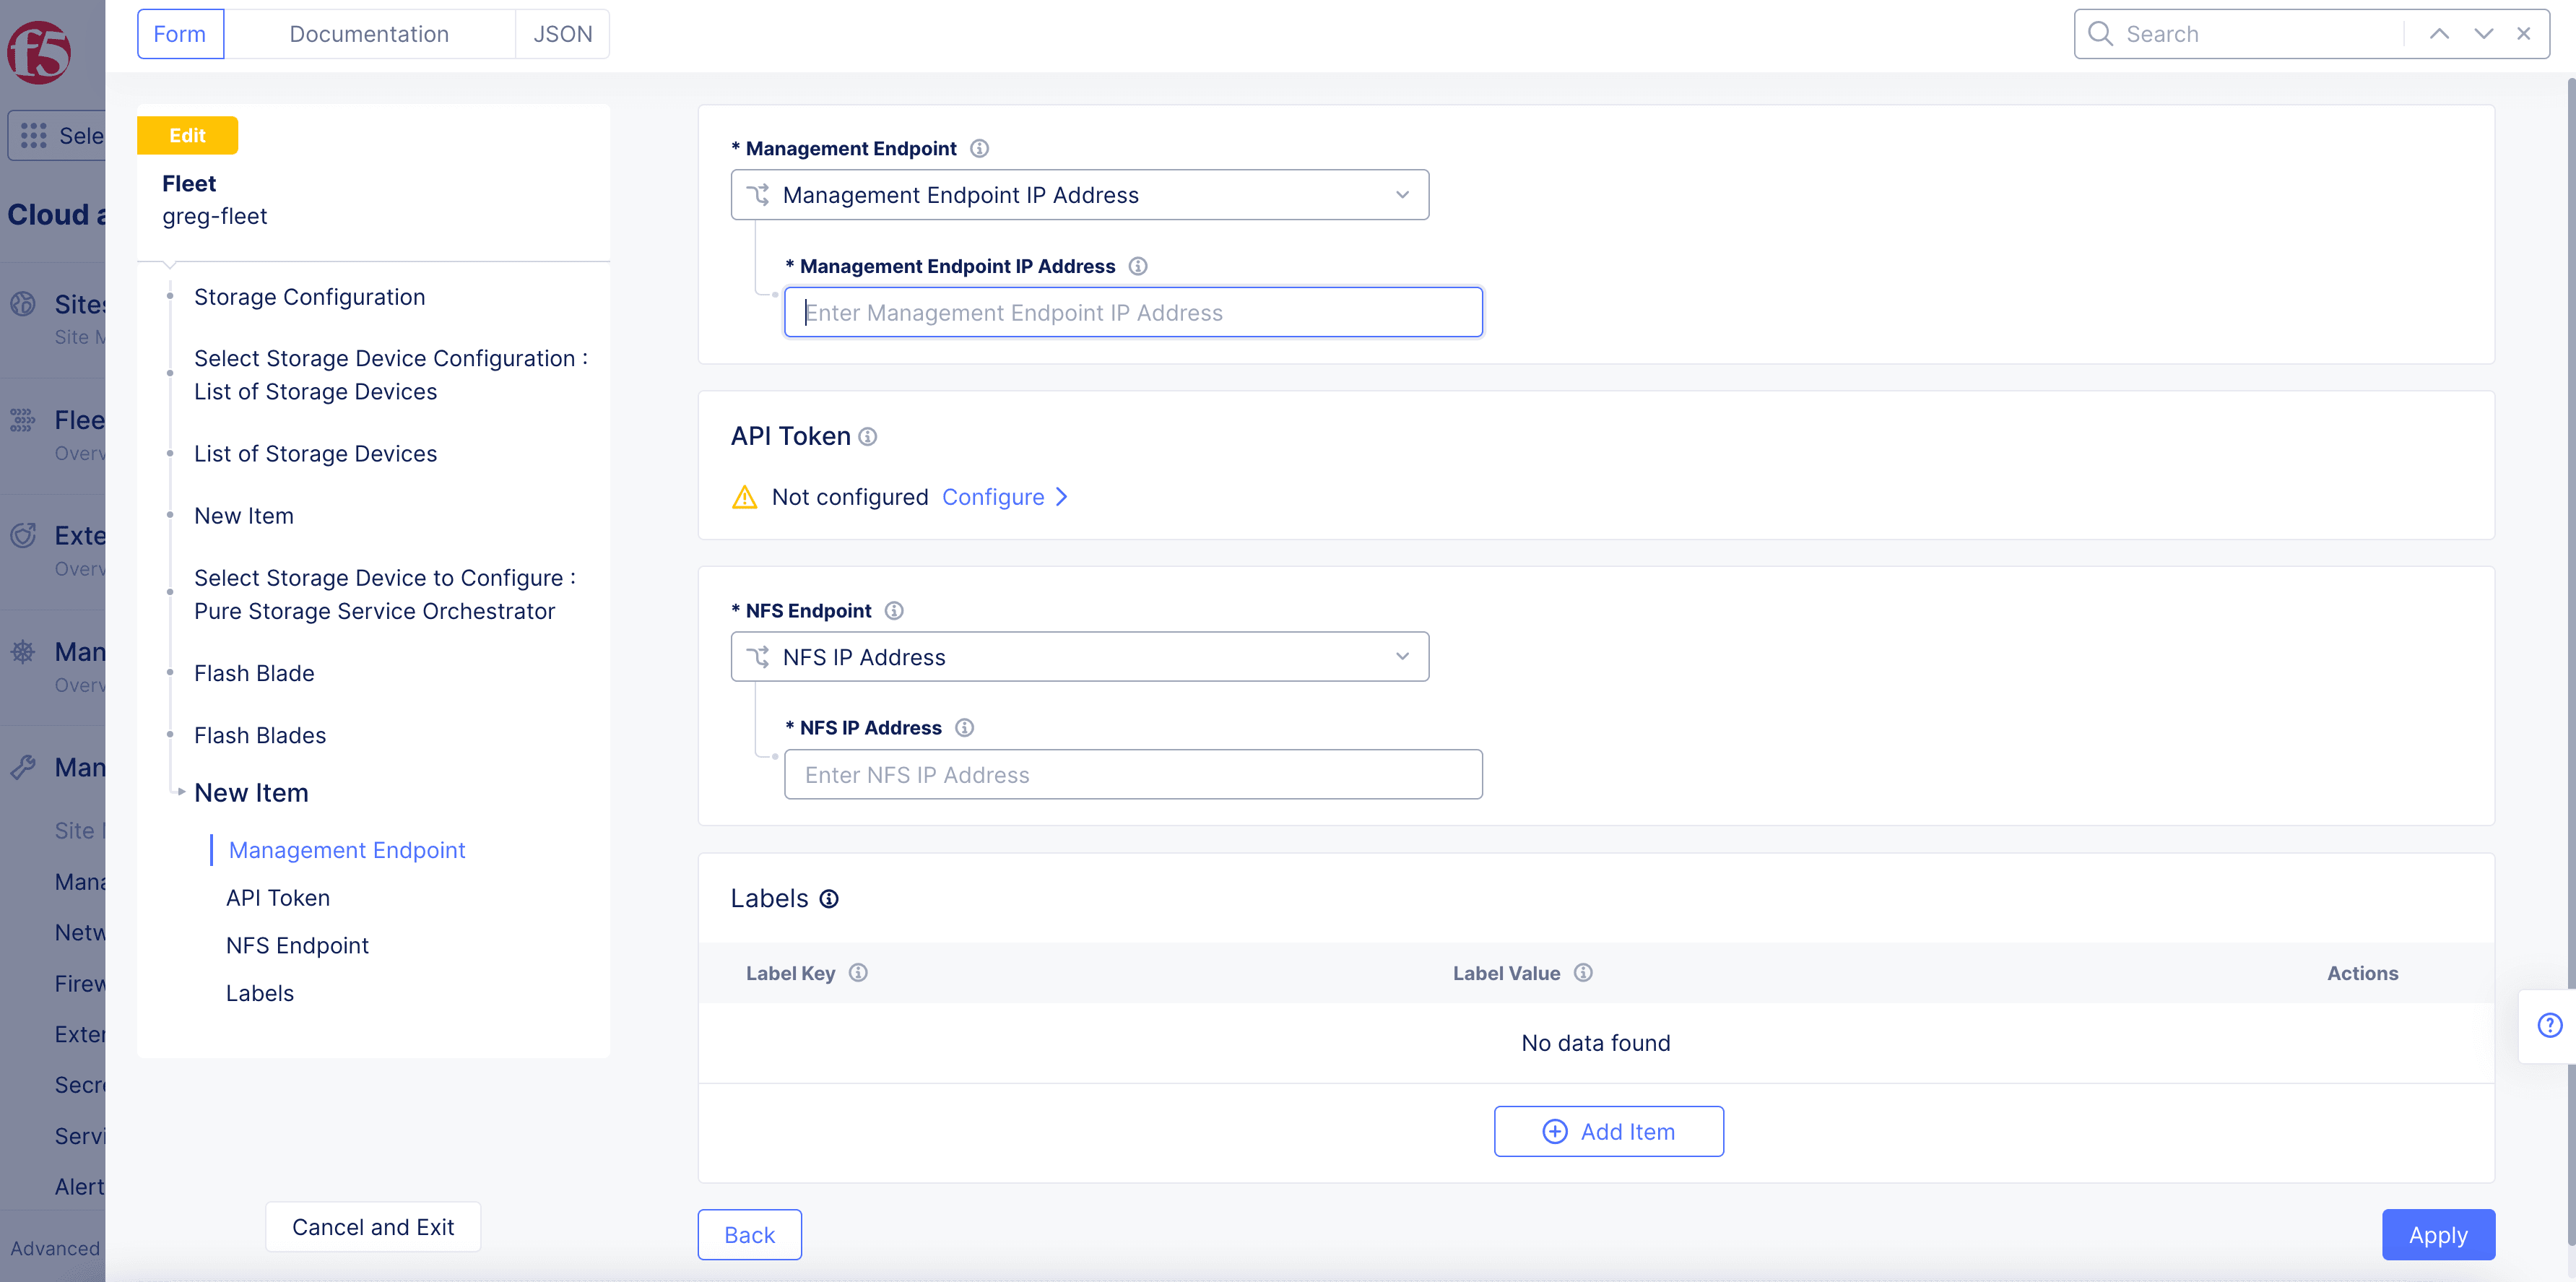Click Add Item in Labels section

click(x=1608, y=1131)
